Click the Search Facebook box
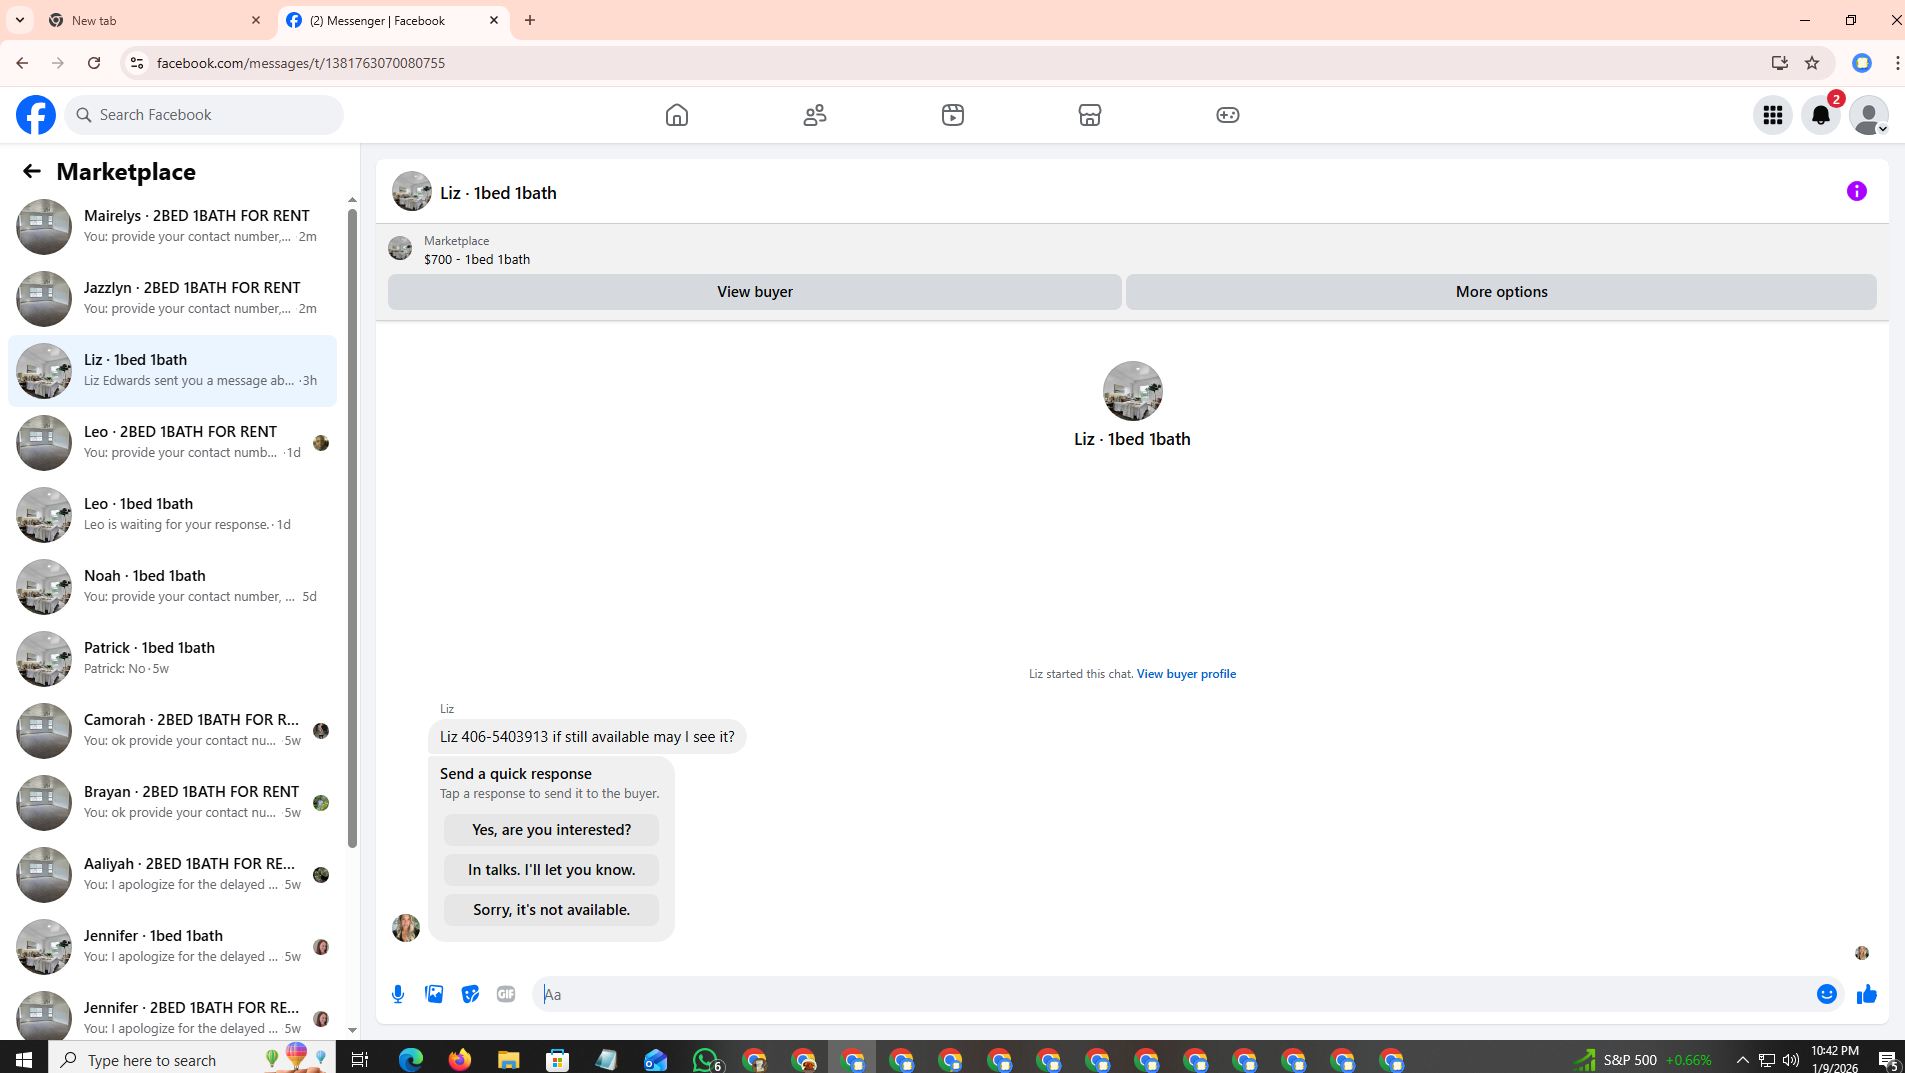1905x1073 pixels. pyautogui.click(x=204, y=115)
